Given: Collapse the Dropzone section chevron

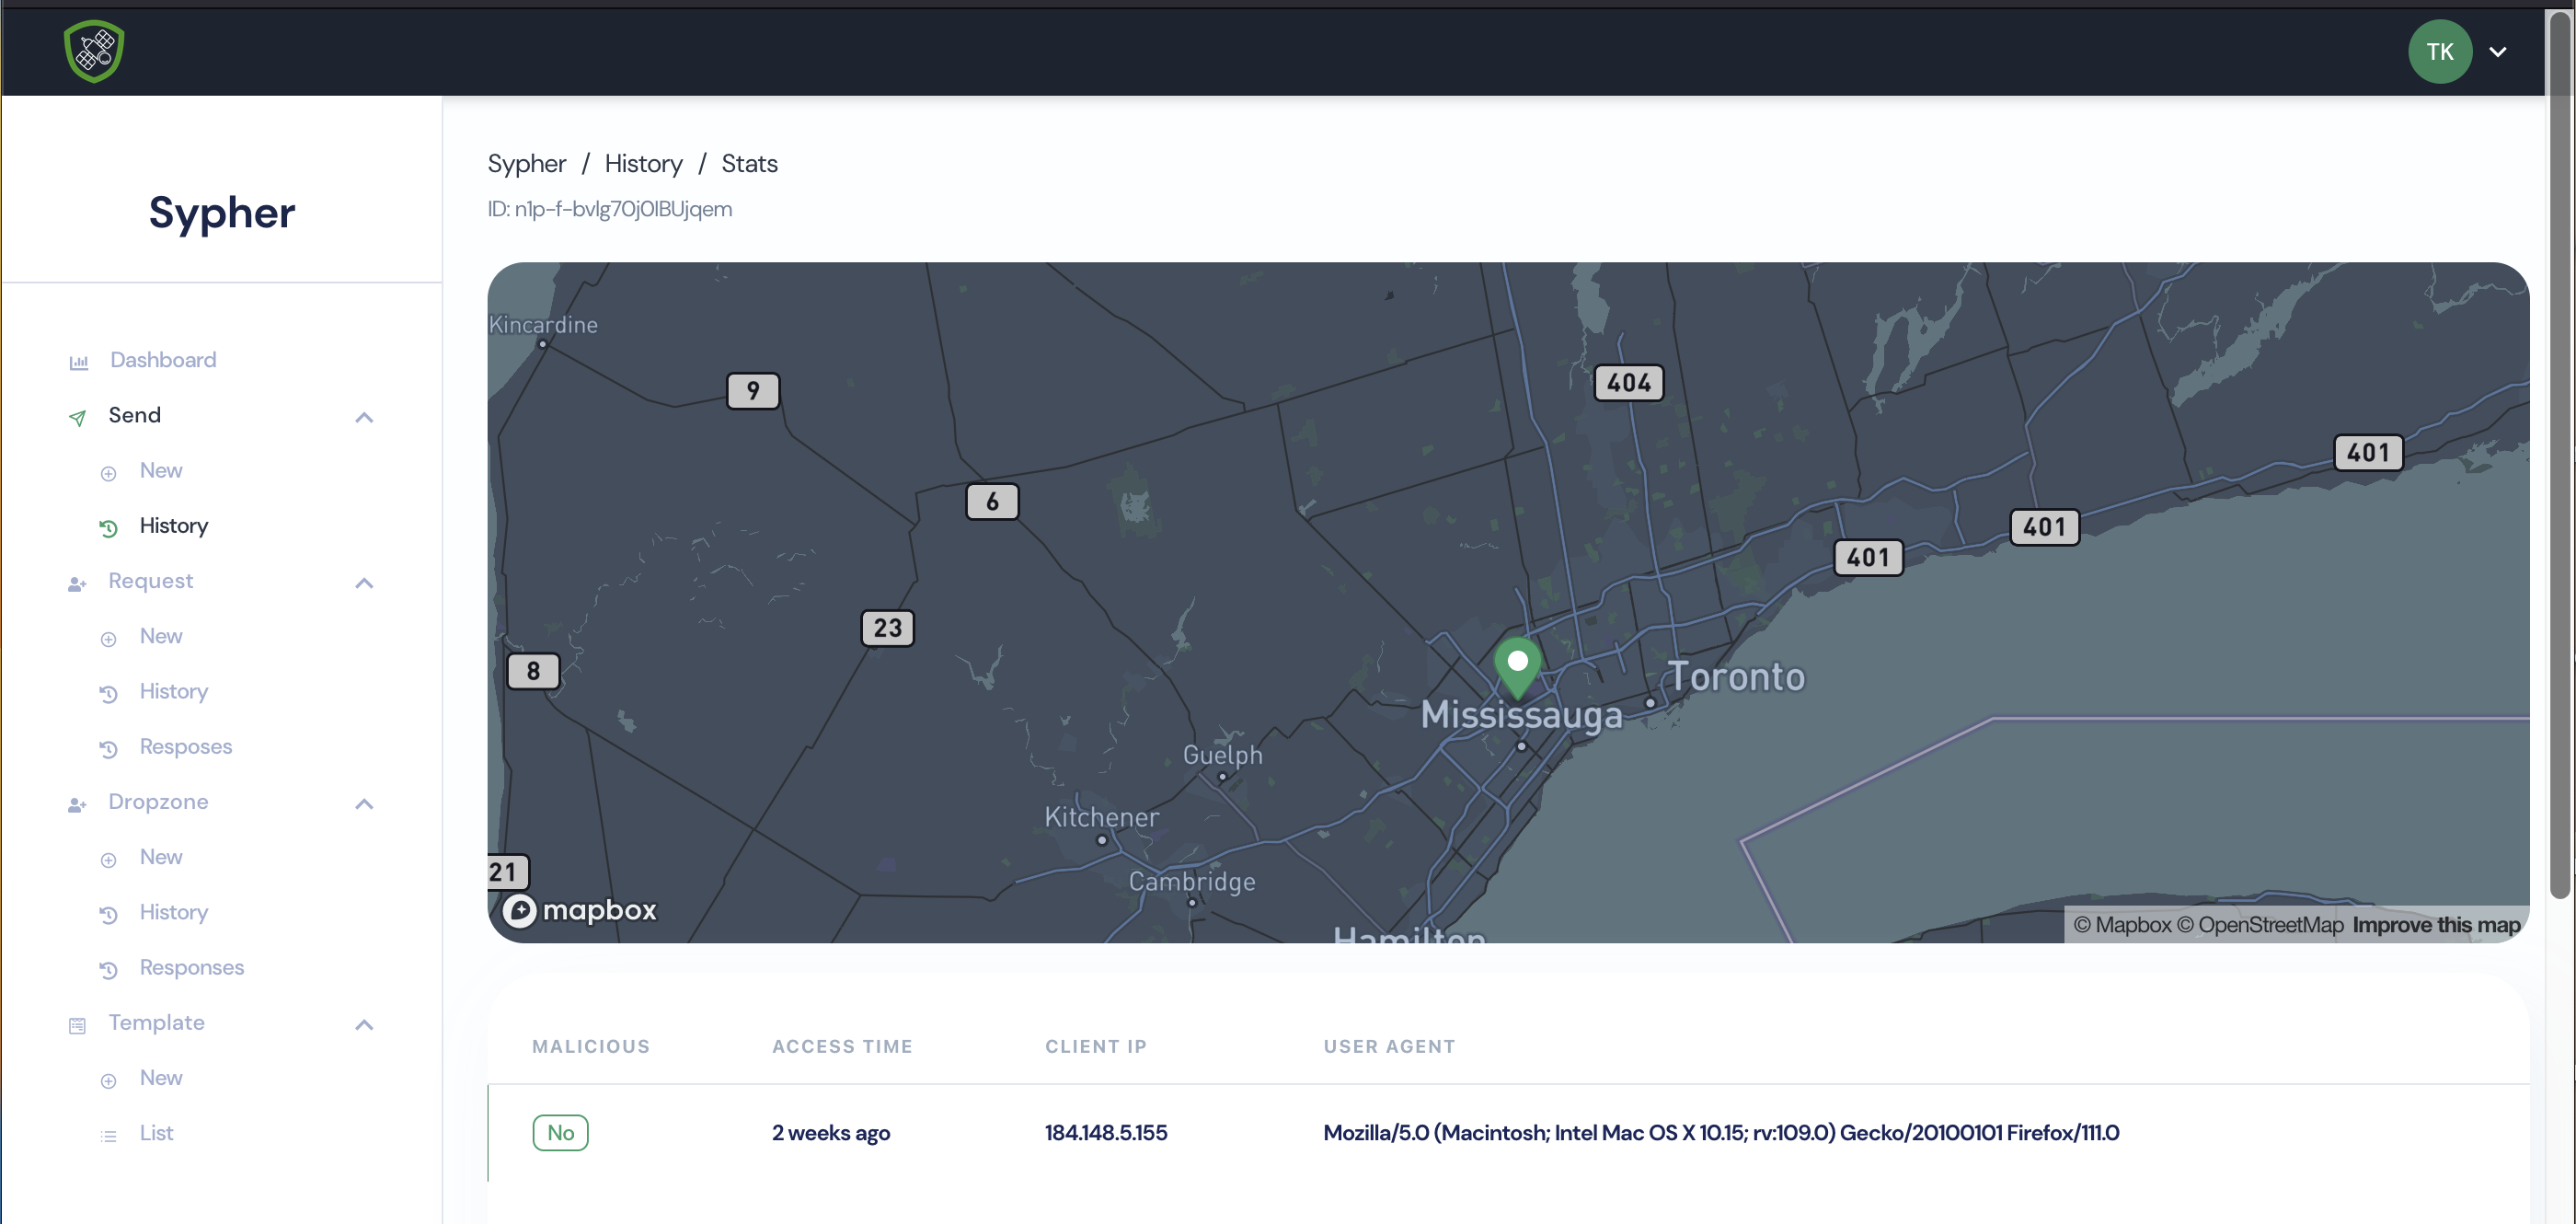Looking at the screenshot, I should (x=364, y=804).
